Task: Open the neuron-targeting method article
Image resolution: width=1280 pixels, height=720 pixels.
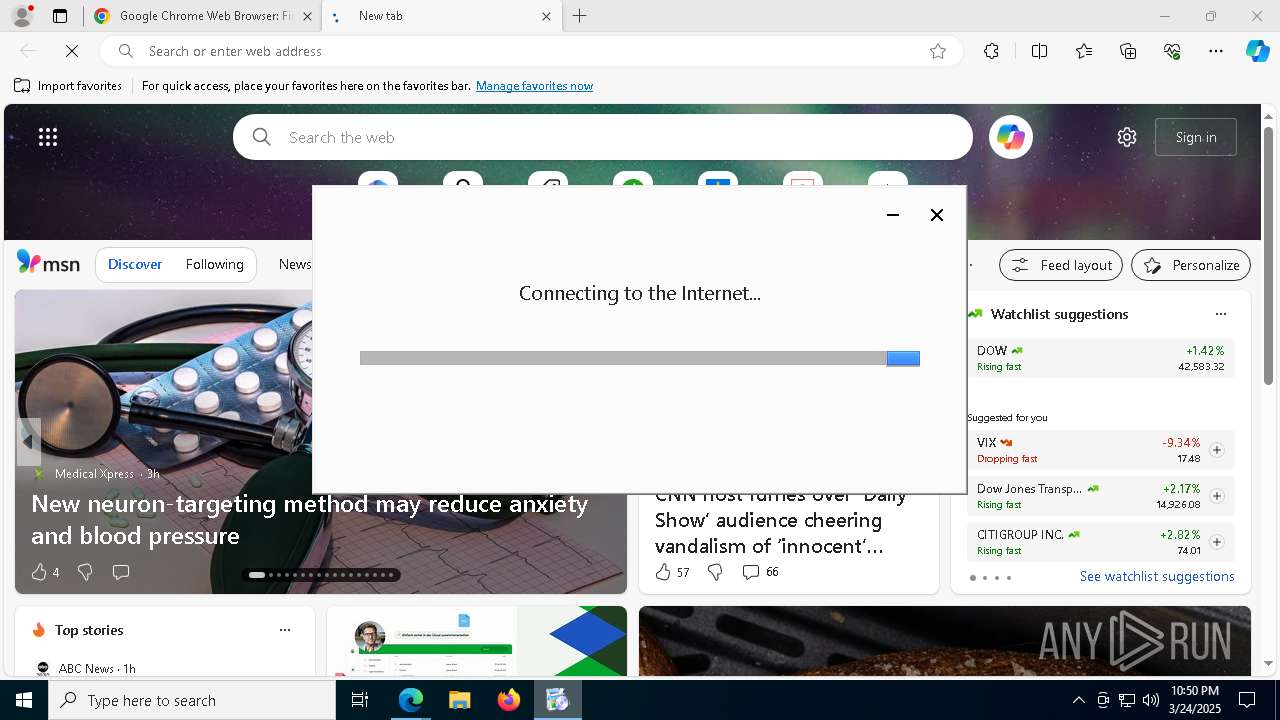Action: [309, 519]
